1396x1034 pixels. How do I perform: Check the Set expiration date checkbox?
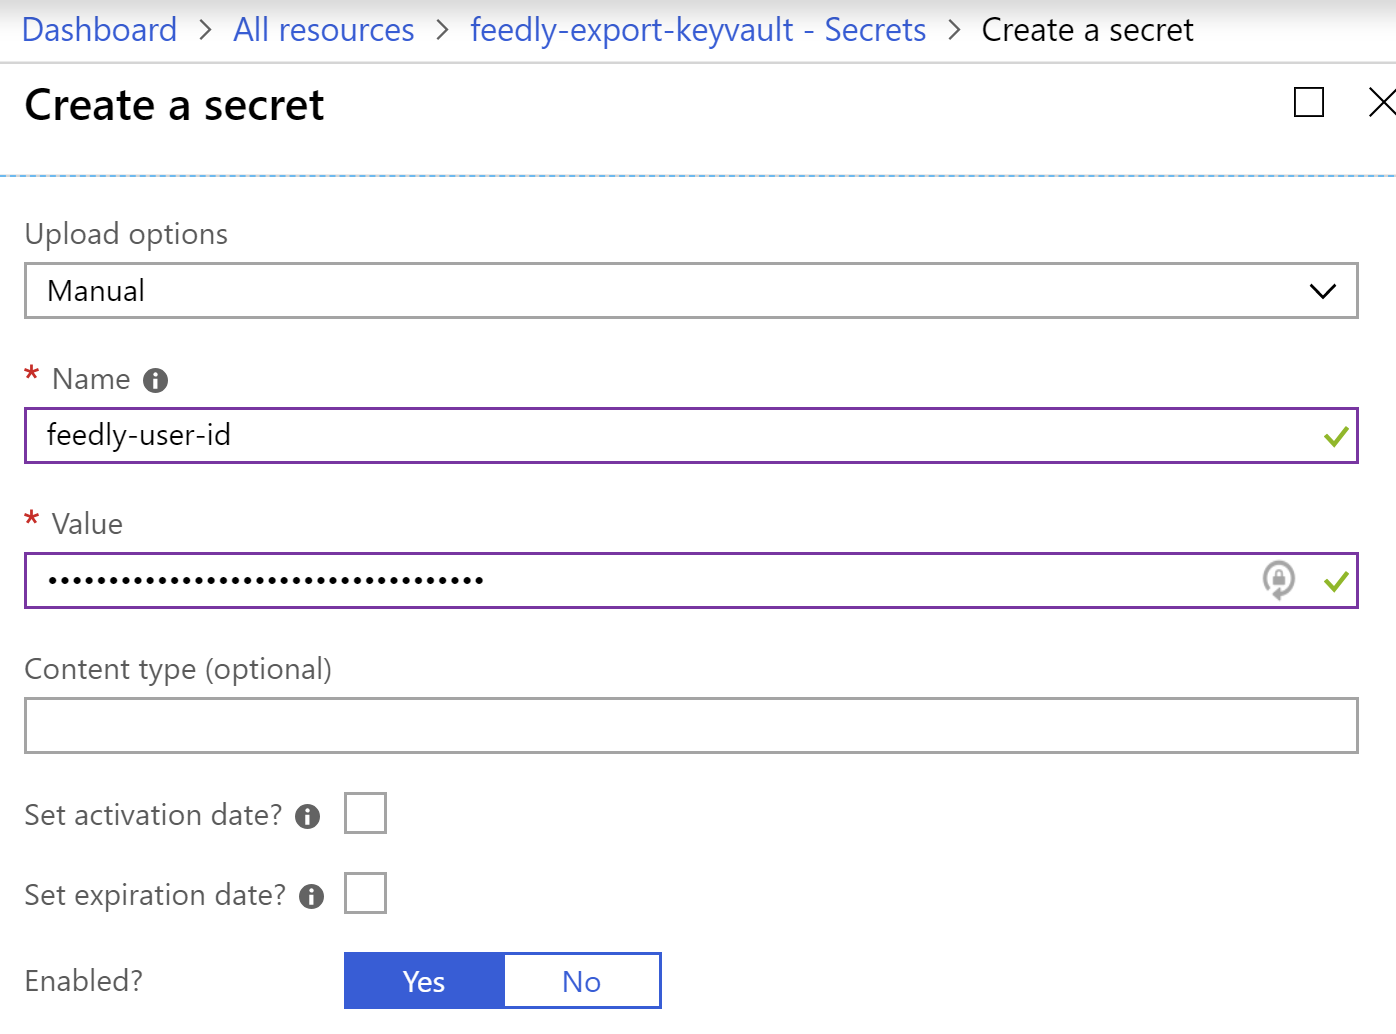pos(365,893)
